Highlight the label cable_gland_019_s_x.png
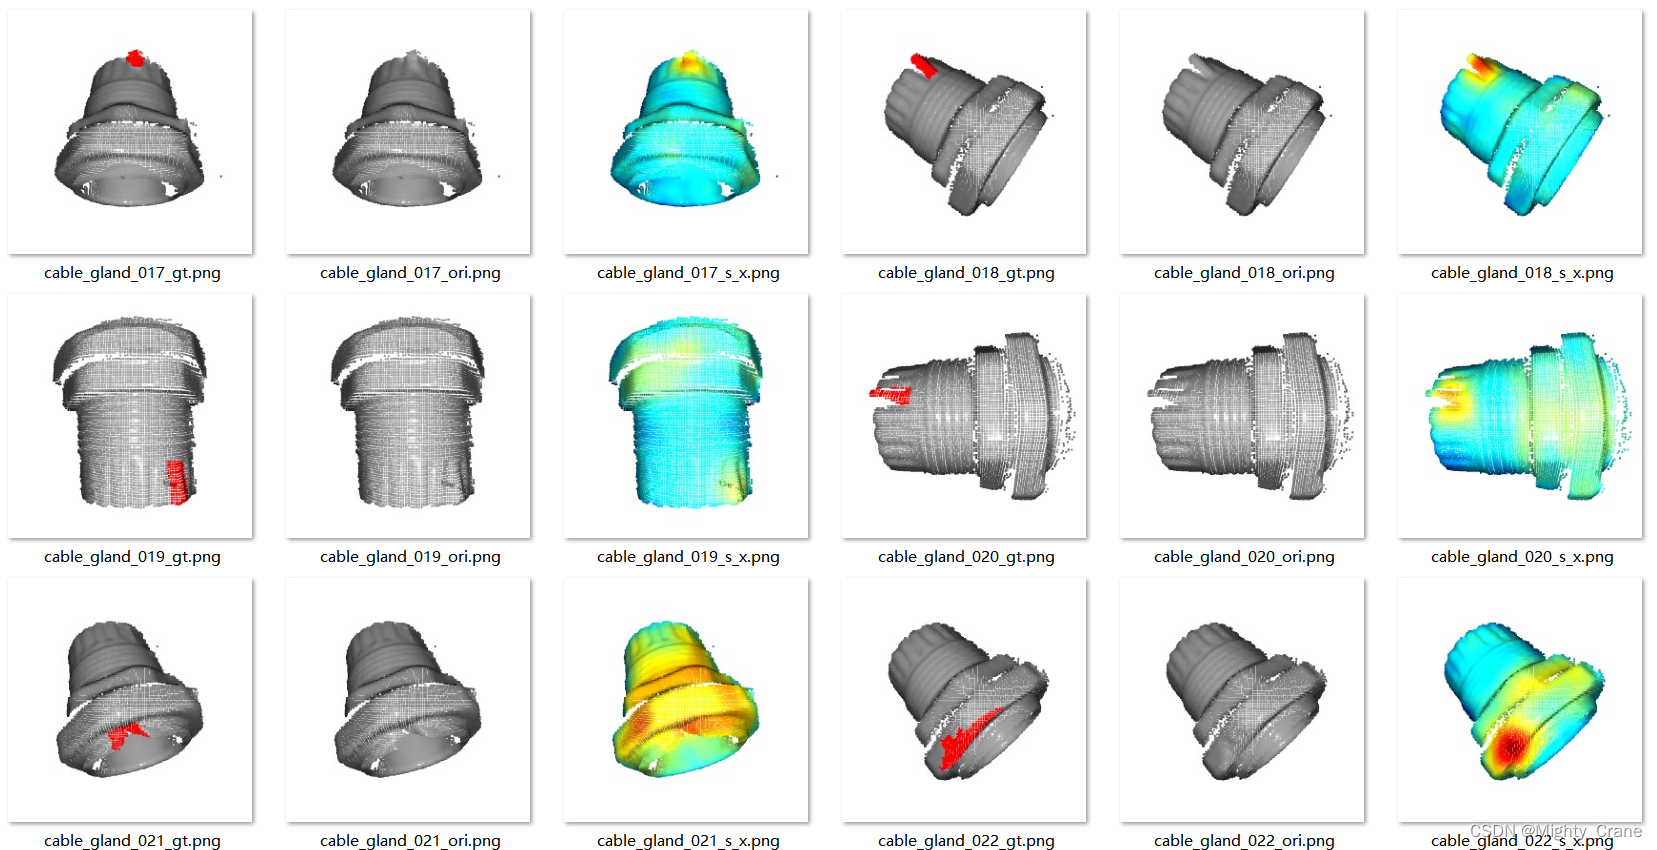The width and height of the screenshot is (1657, 850). (x=688, y=557)
